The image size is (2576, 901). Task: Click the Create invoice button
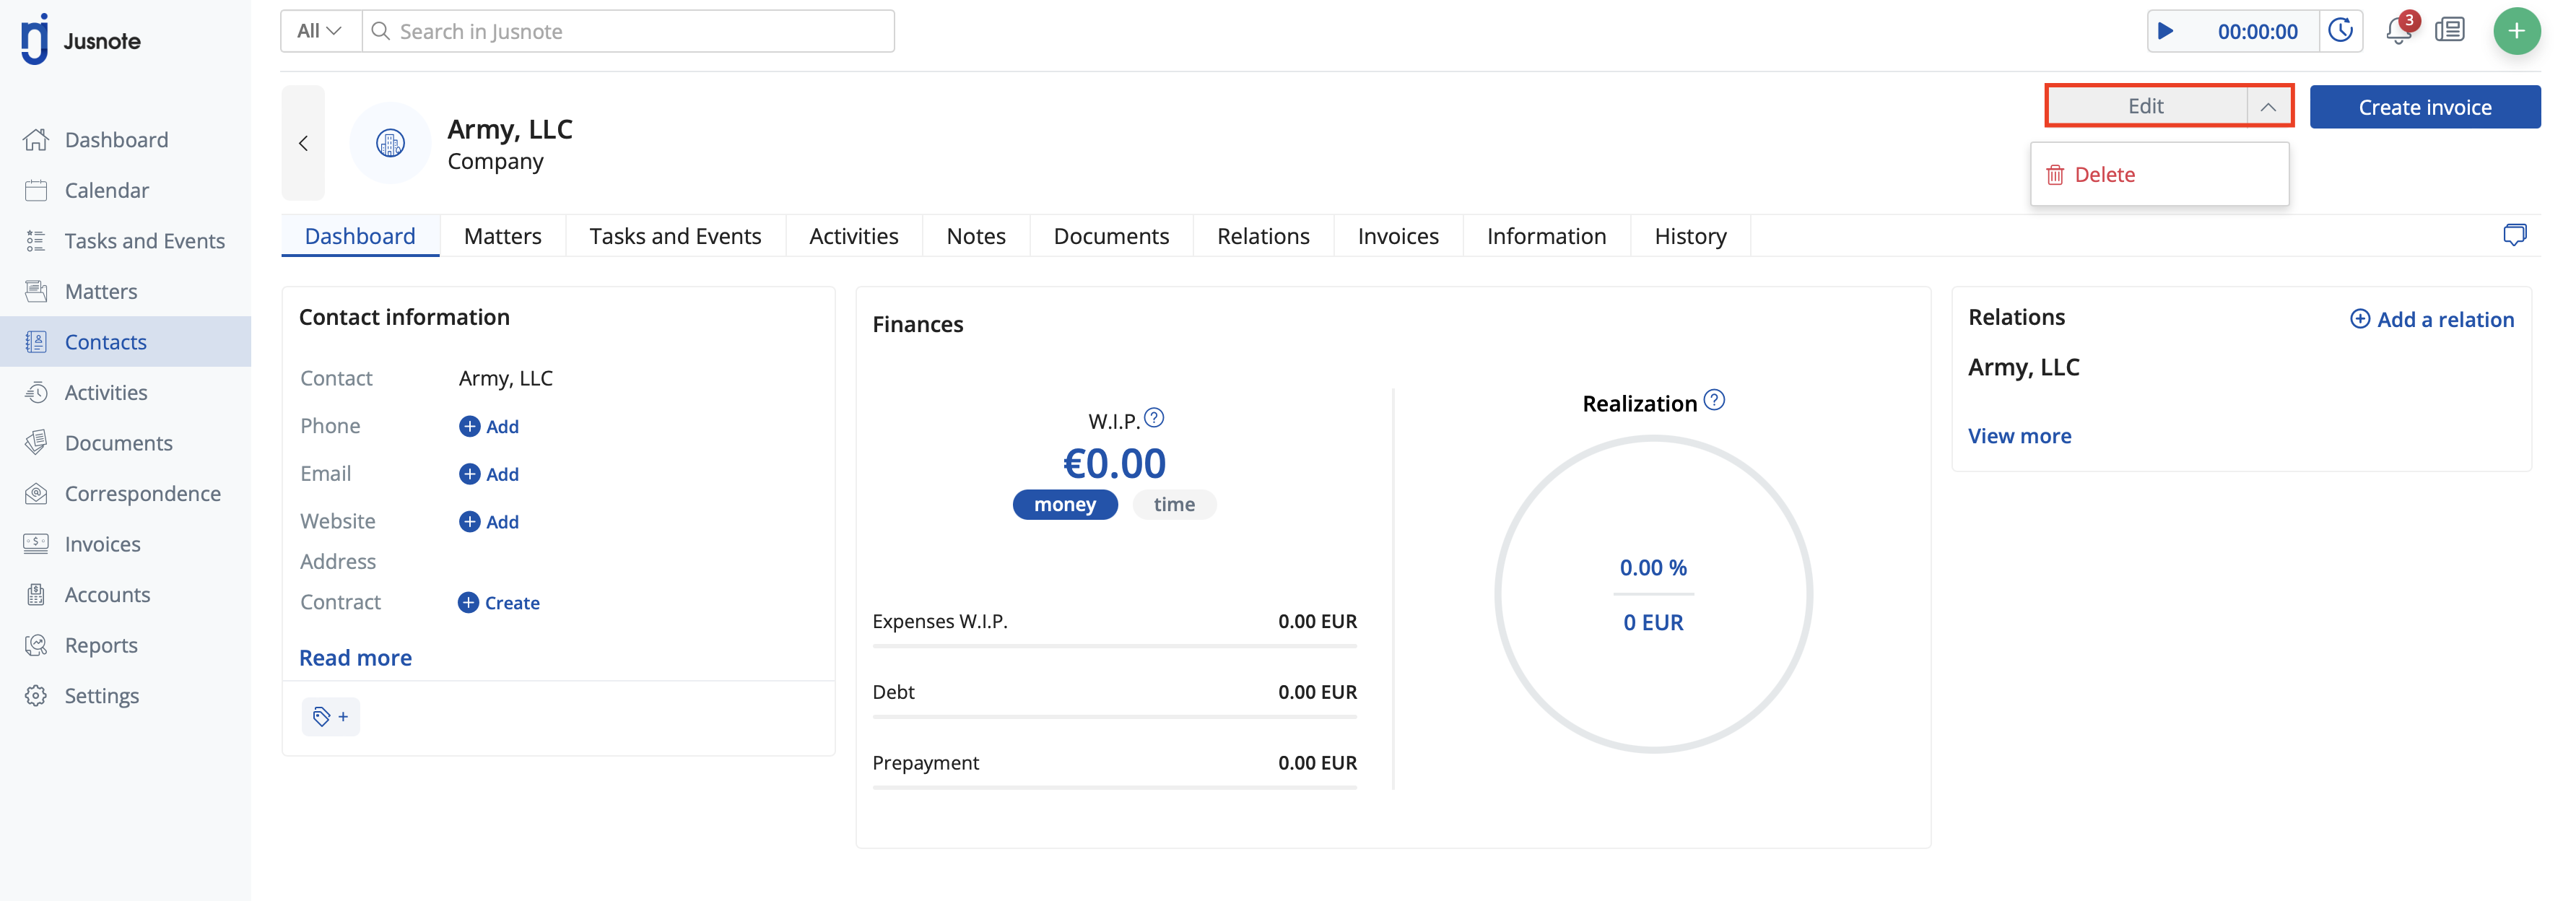coord(2424,107)
